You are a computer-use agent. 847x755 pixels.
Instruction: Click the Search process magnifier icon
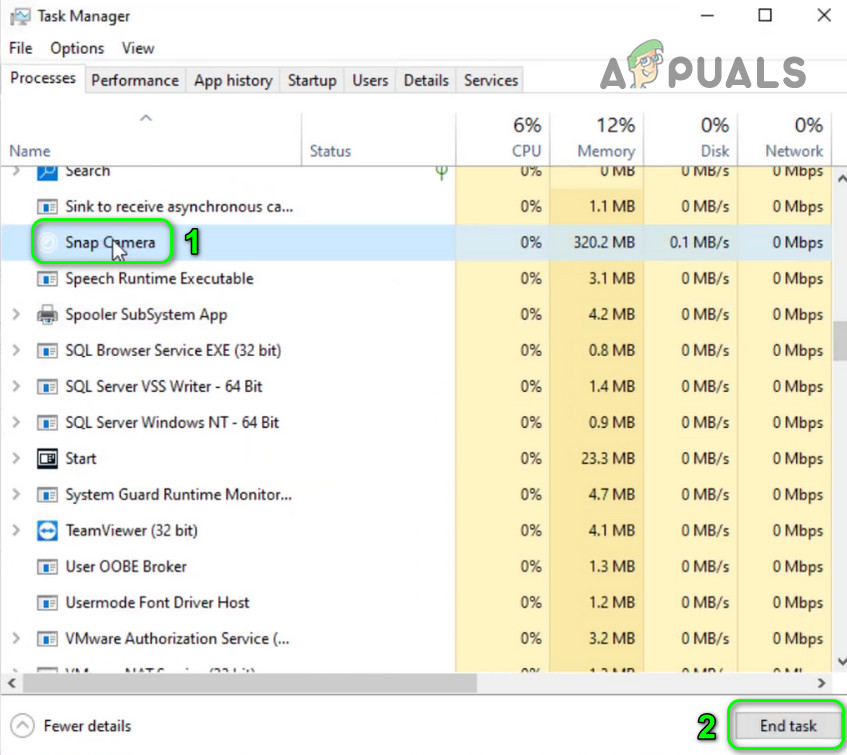coord(48,173)
